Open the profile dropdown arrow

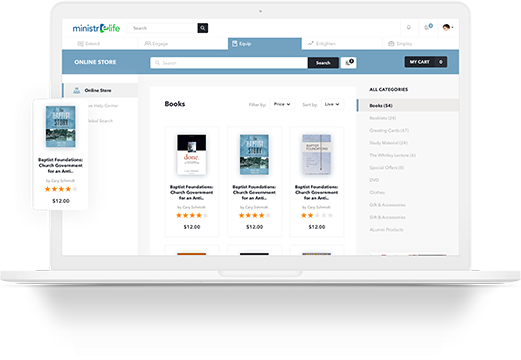(x=452, y=28)
